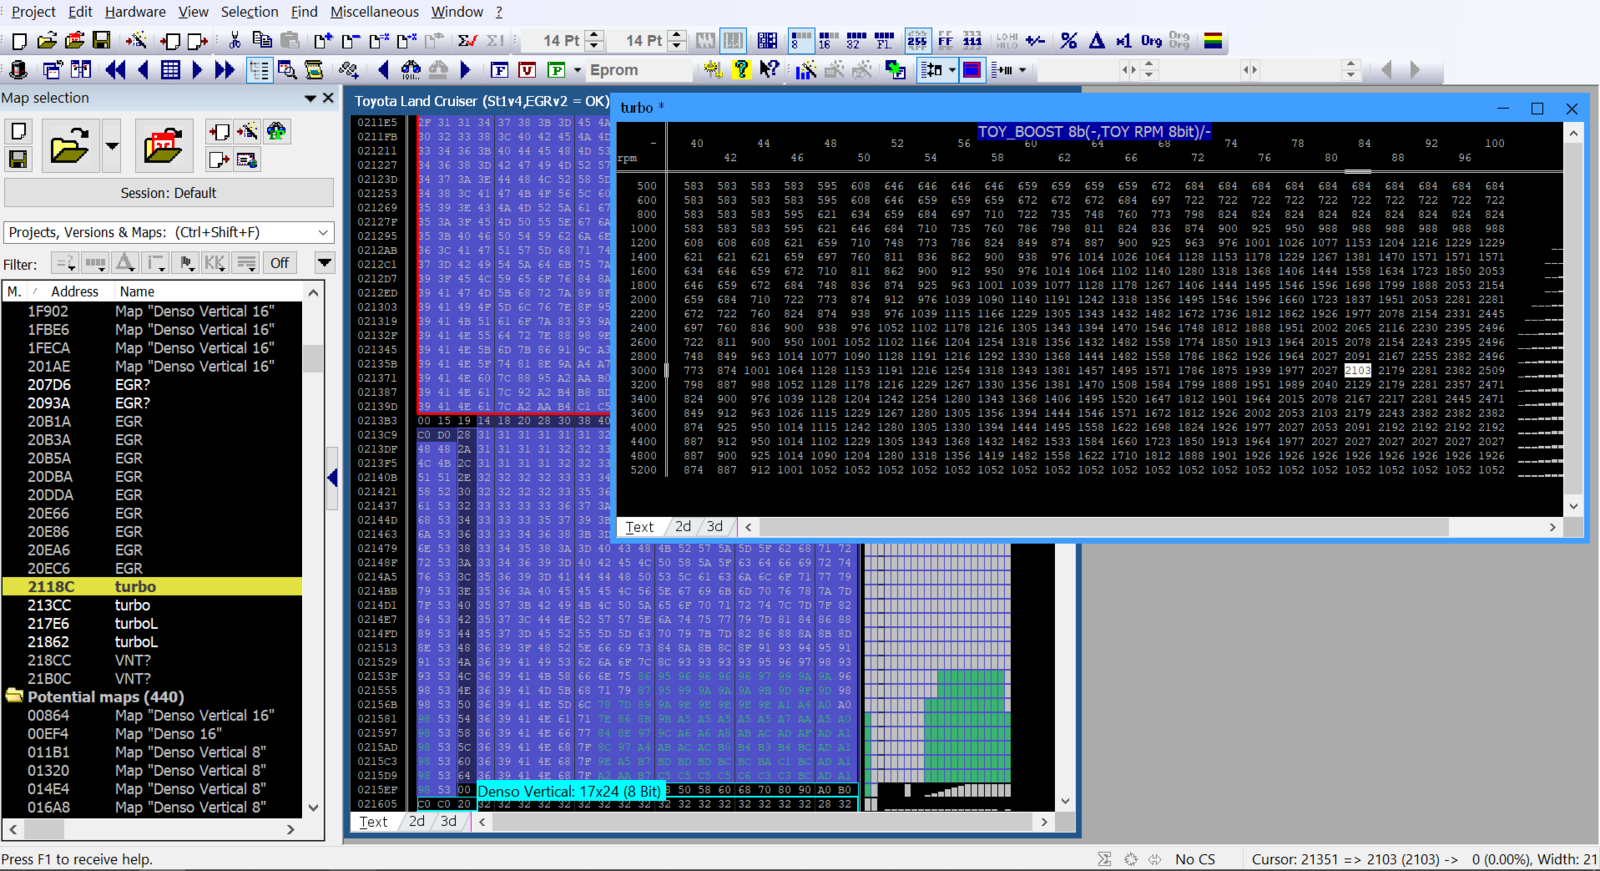Click the blue grid map icon between arrows

point(171,70)
